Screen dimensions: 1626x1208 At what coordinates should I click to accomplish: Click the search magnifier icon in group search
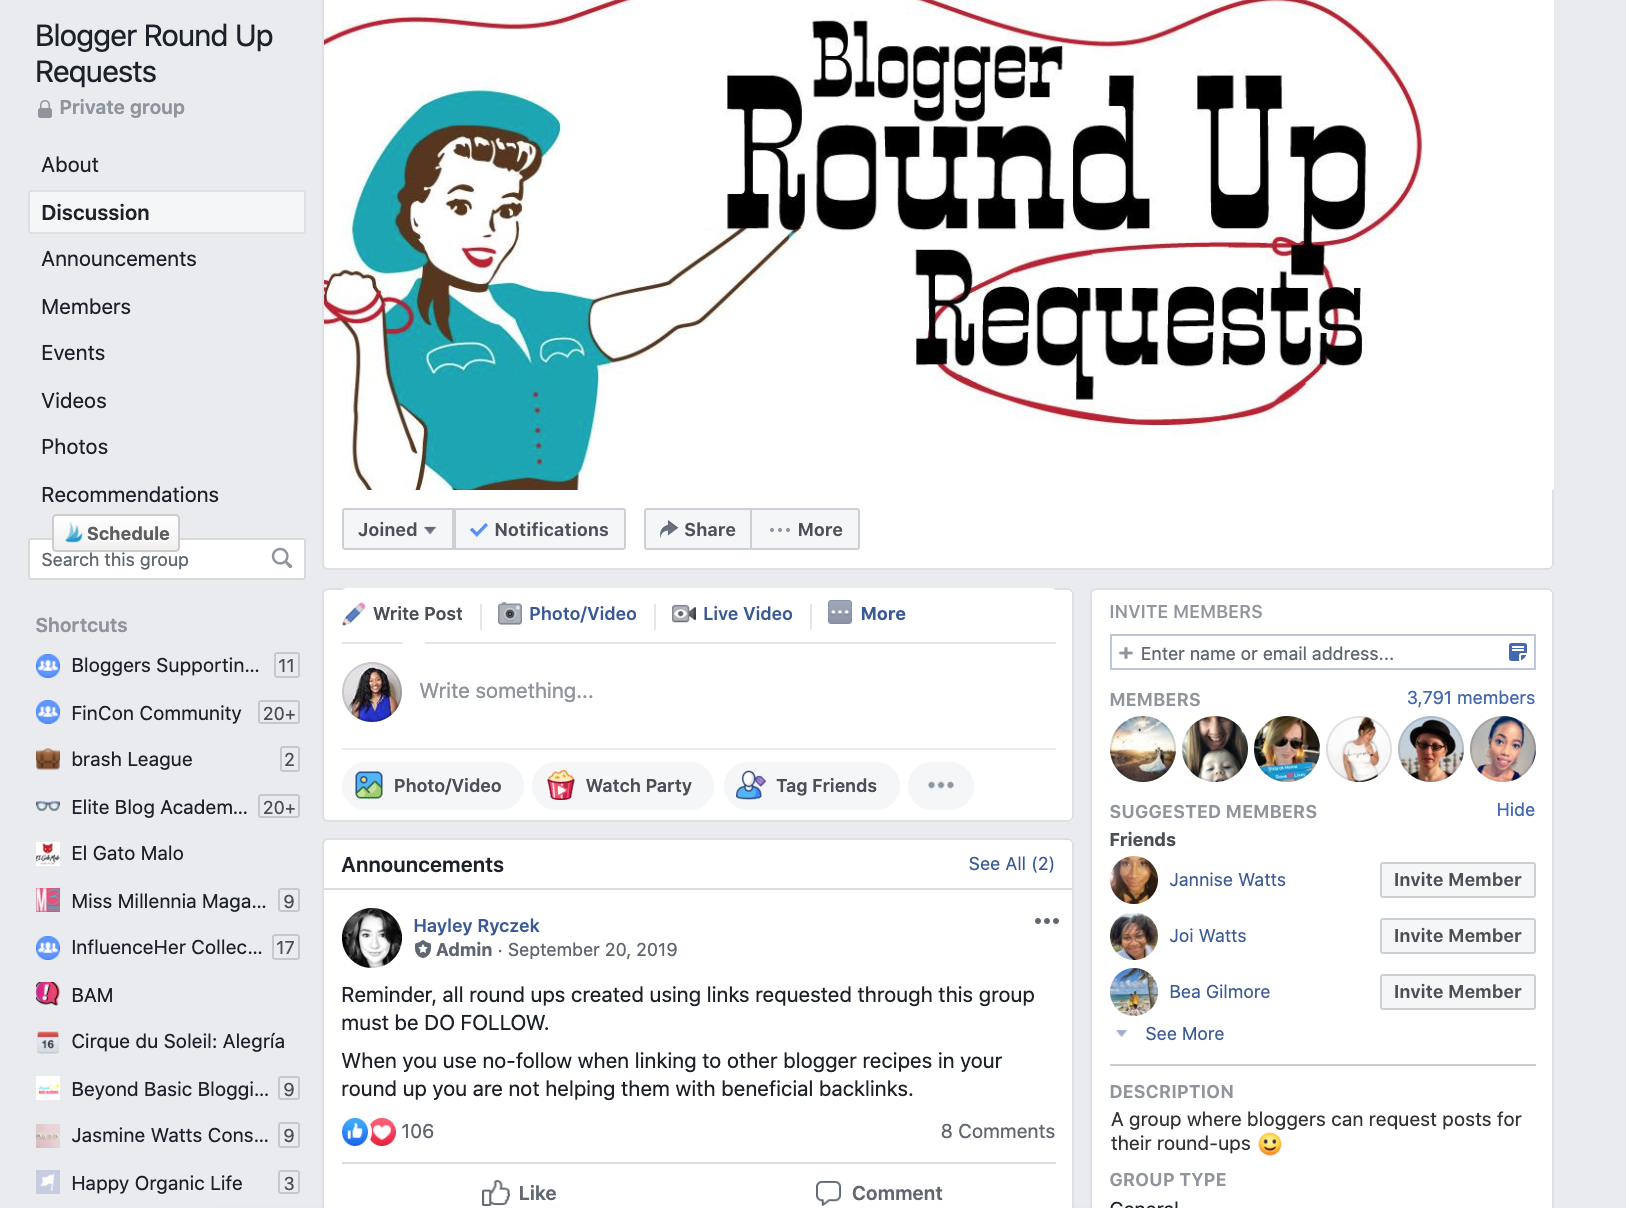pos(282,558)
